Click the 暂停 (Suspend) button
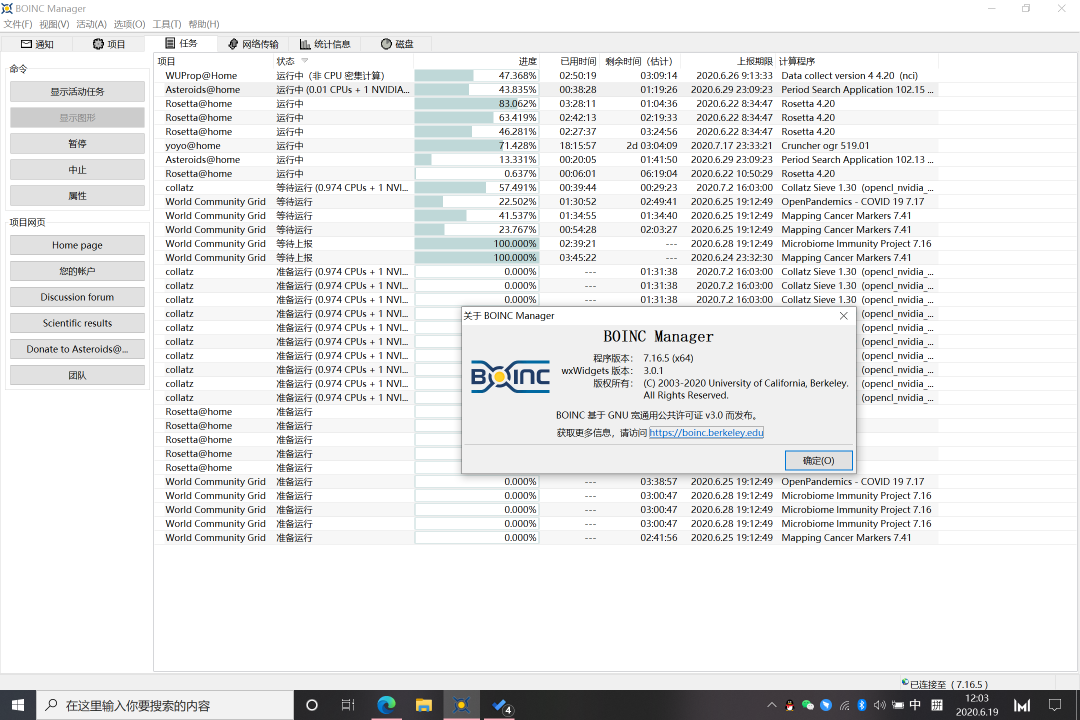The image size is (1080, 720). click(x=77, y=143)
